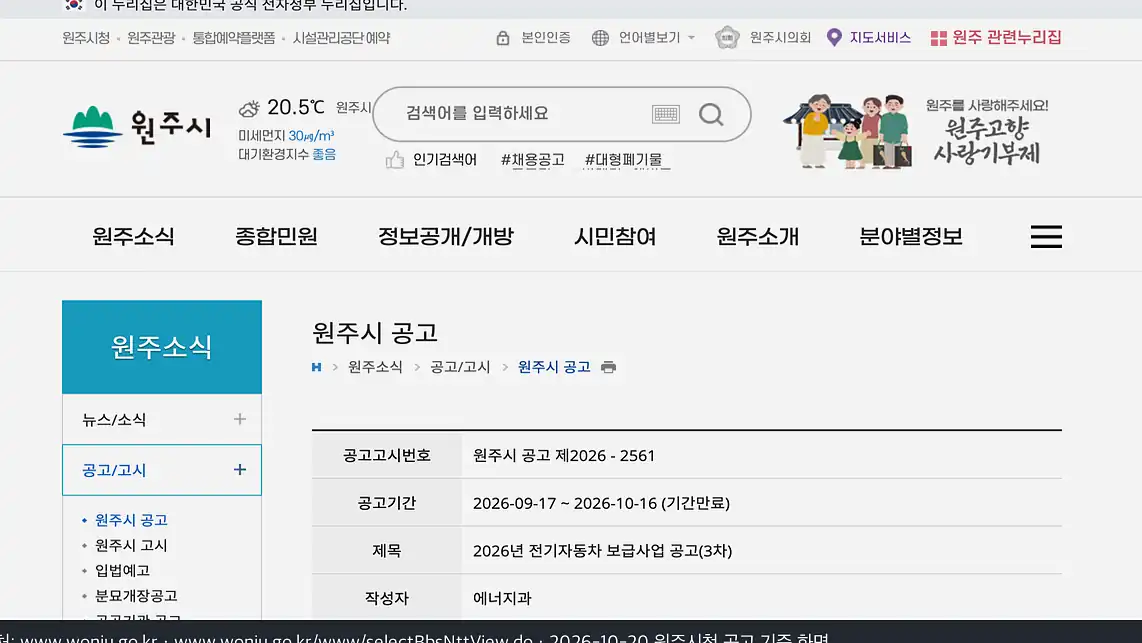Click 대기환경지수 좋음 text
The width and height of the screenshot is (1142, 643).
pos(287,154)
